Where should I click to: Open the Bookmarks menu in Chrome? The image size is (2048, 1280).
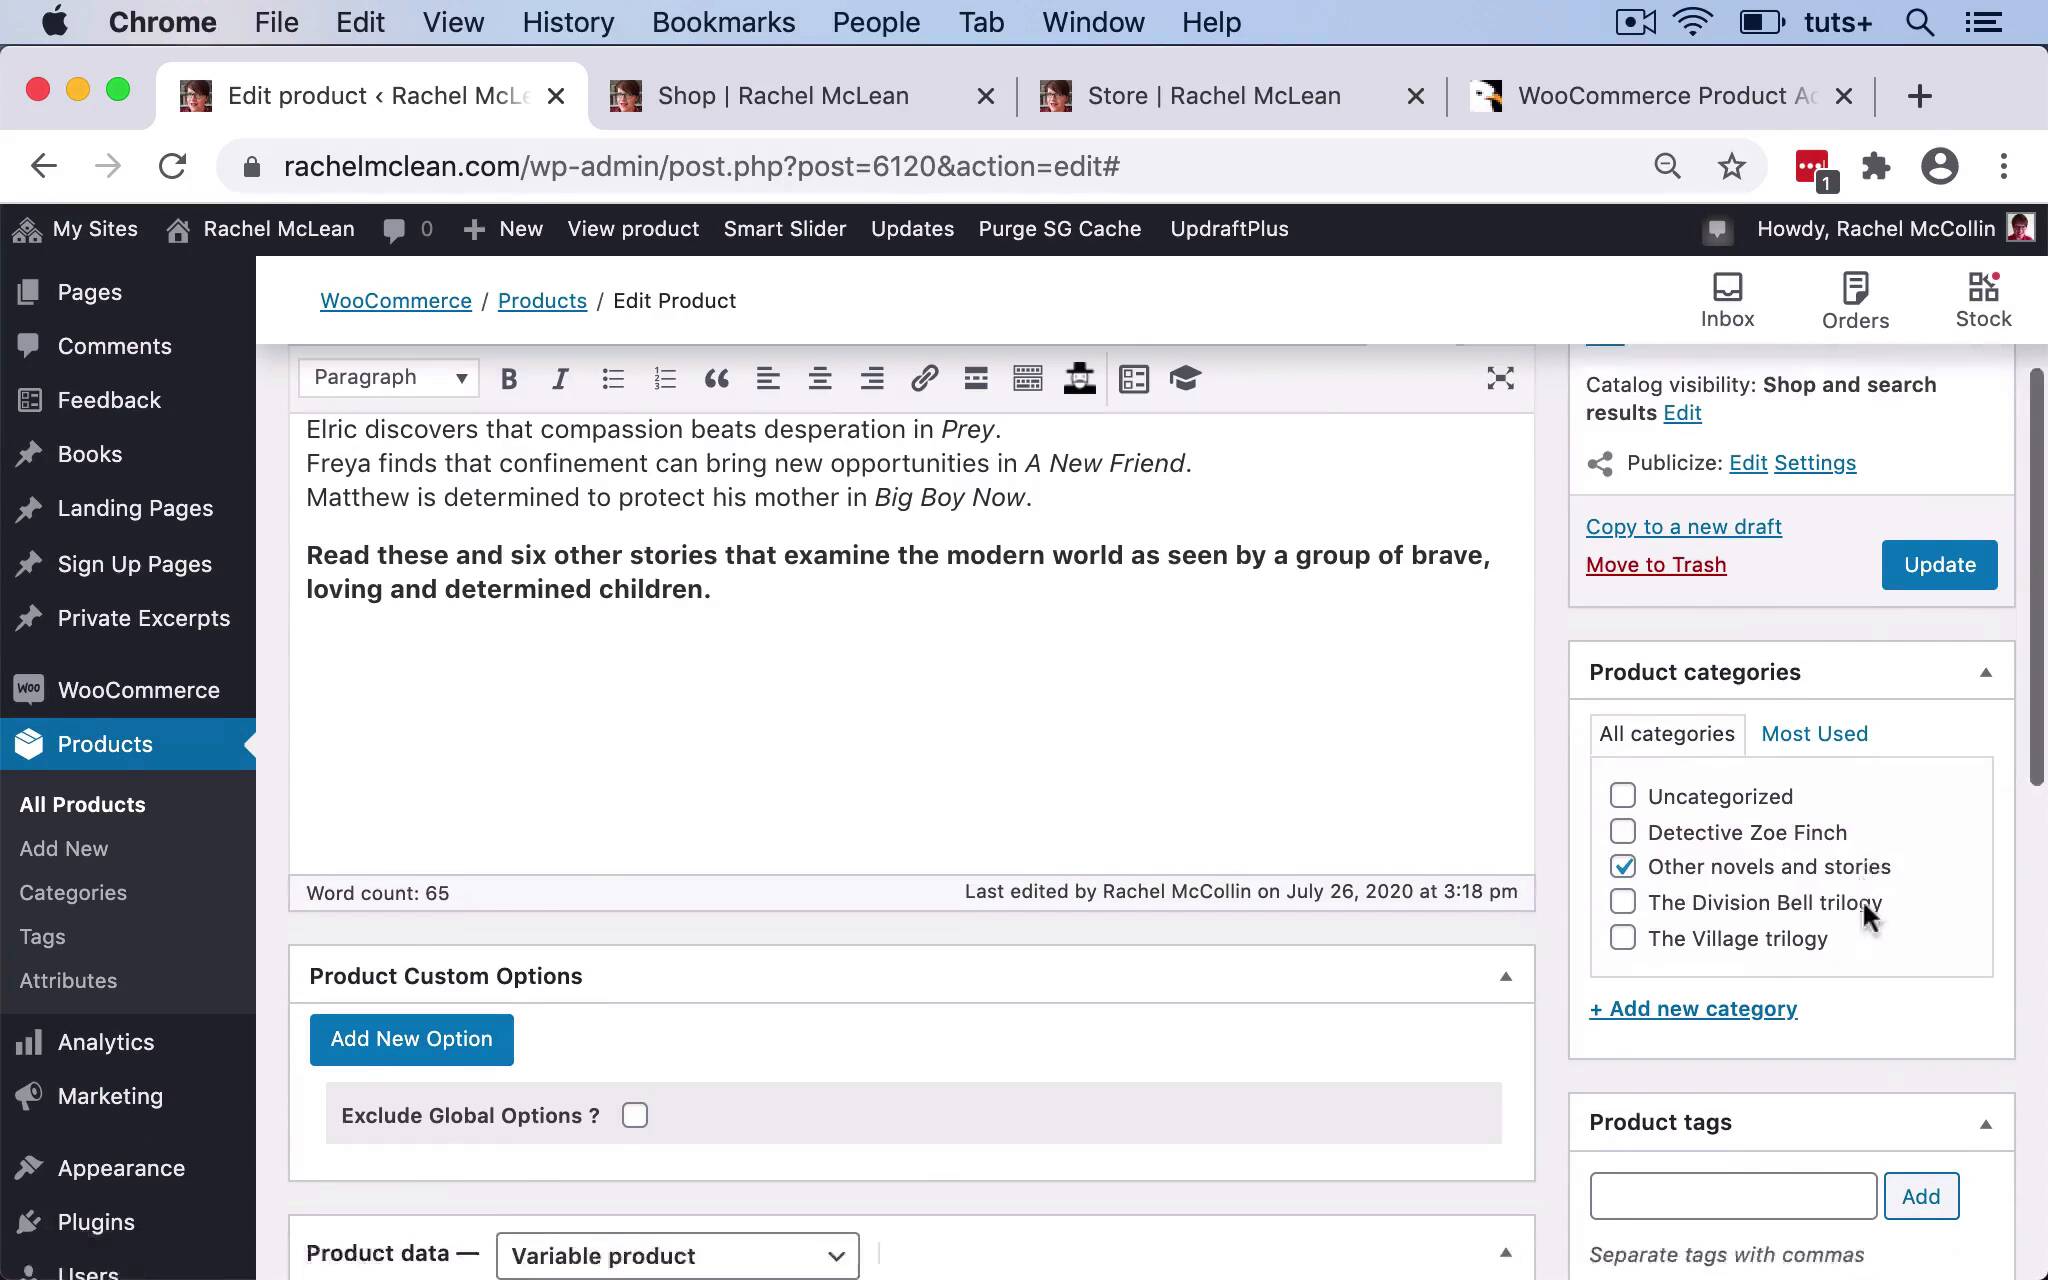pyautogui.click(x=723, y=22)
